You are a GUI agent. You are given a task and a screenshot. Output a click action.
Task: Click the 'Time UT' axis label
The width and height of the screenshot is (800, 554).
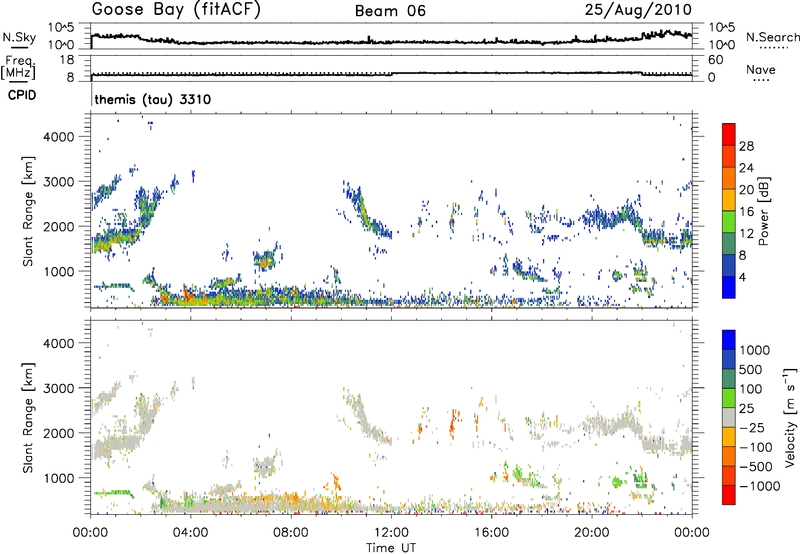pyautogui.click(x=391, y=548)
